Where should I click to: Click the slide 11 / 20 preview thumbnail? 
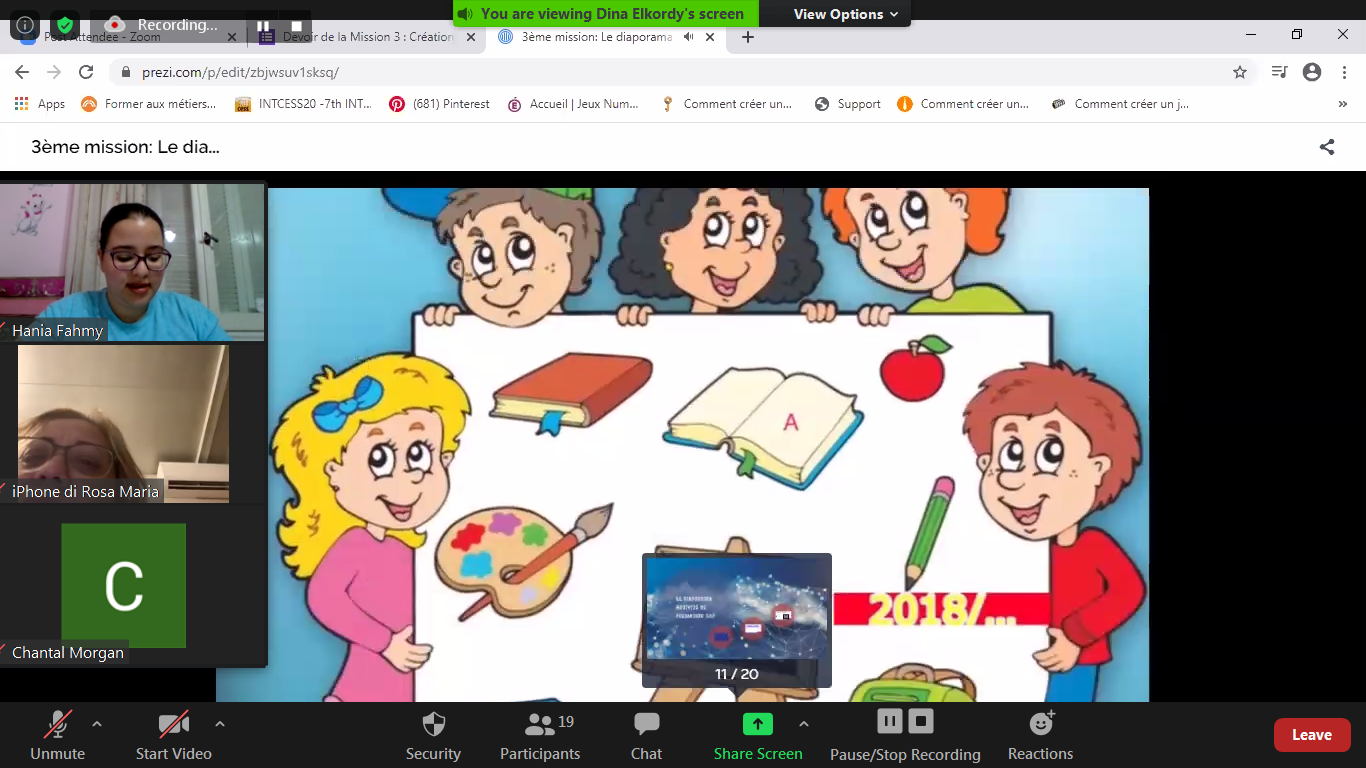tap(736, 610)
